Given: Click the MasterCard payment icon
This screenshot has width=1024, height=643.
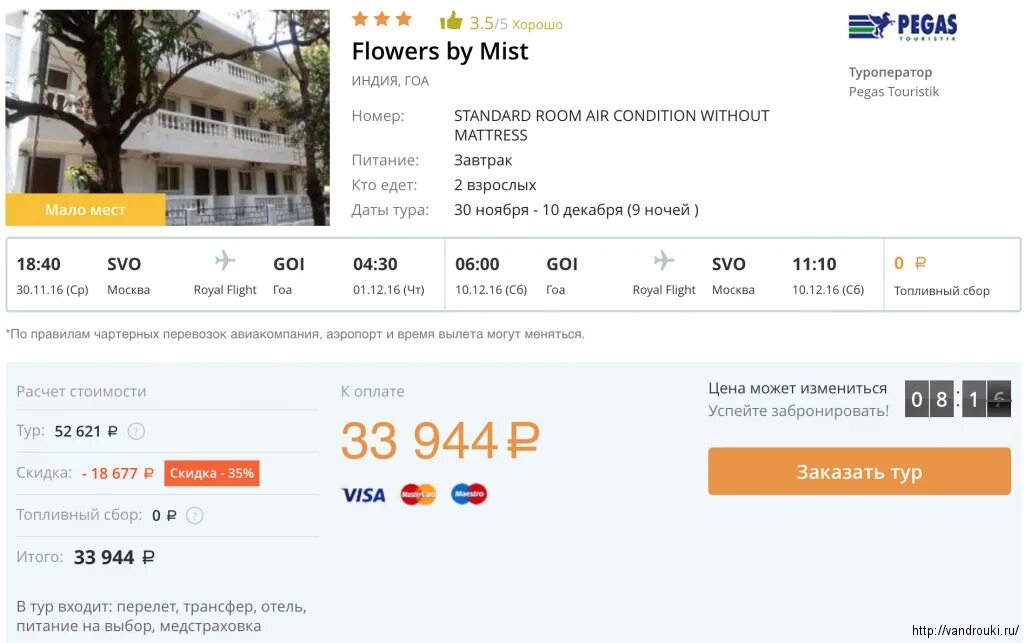Looking at the screenshot, I should point(418,494).
